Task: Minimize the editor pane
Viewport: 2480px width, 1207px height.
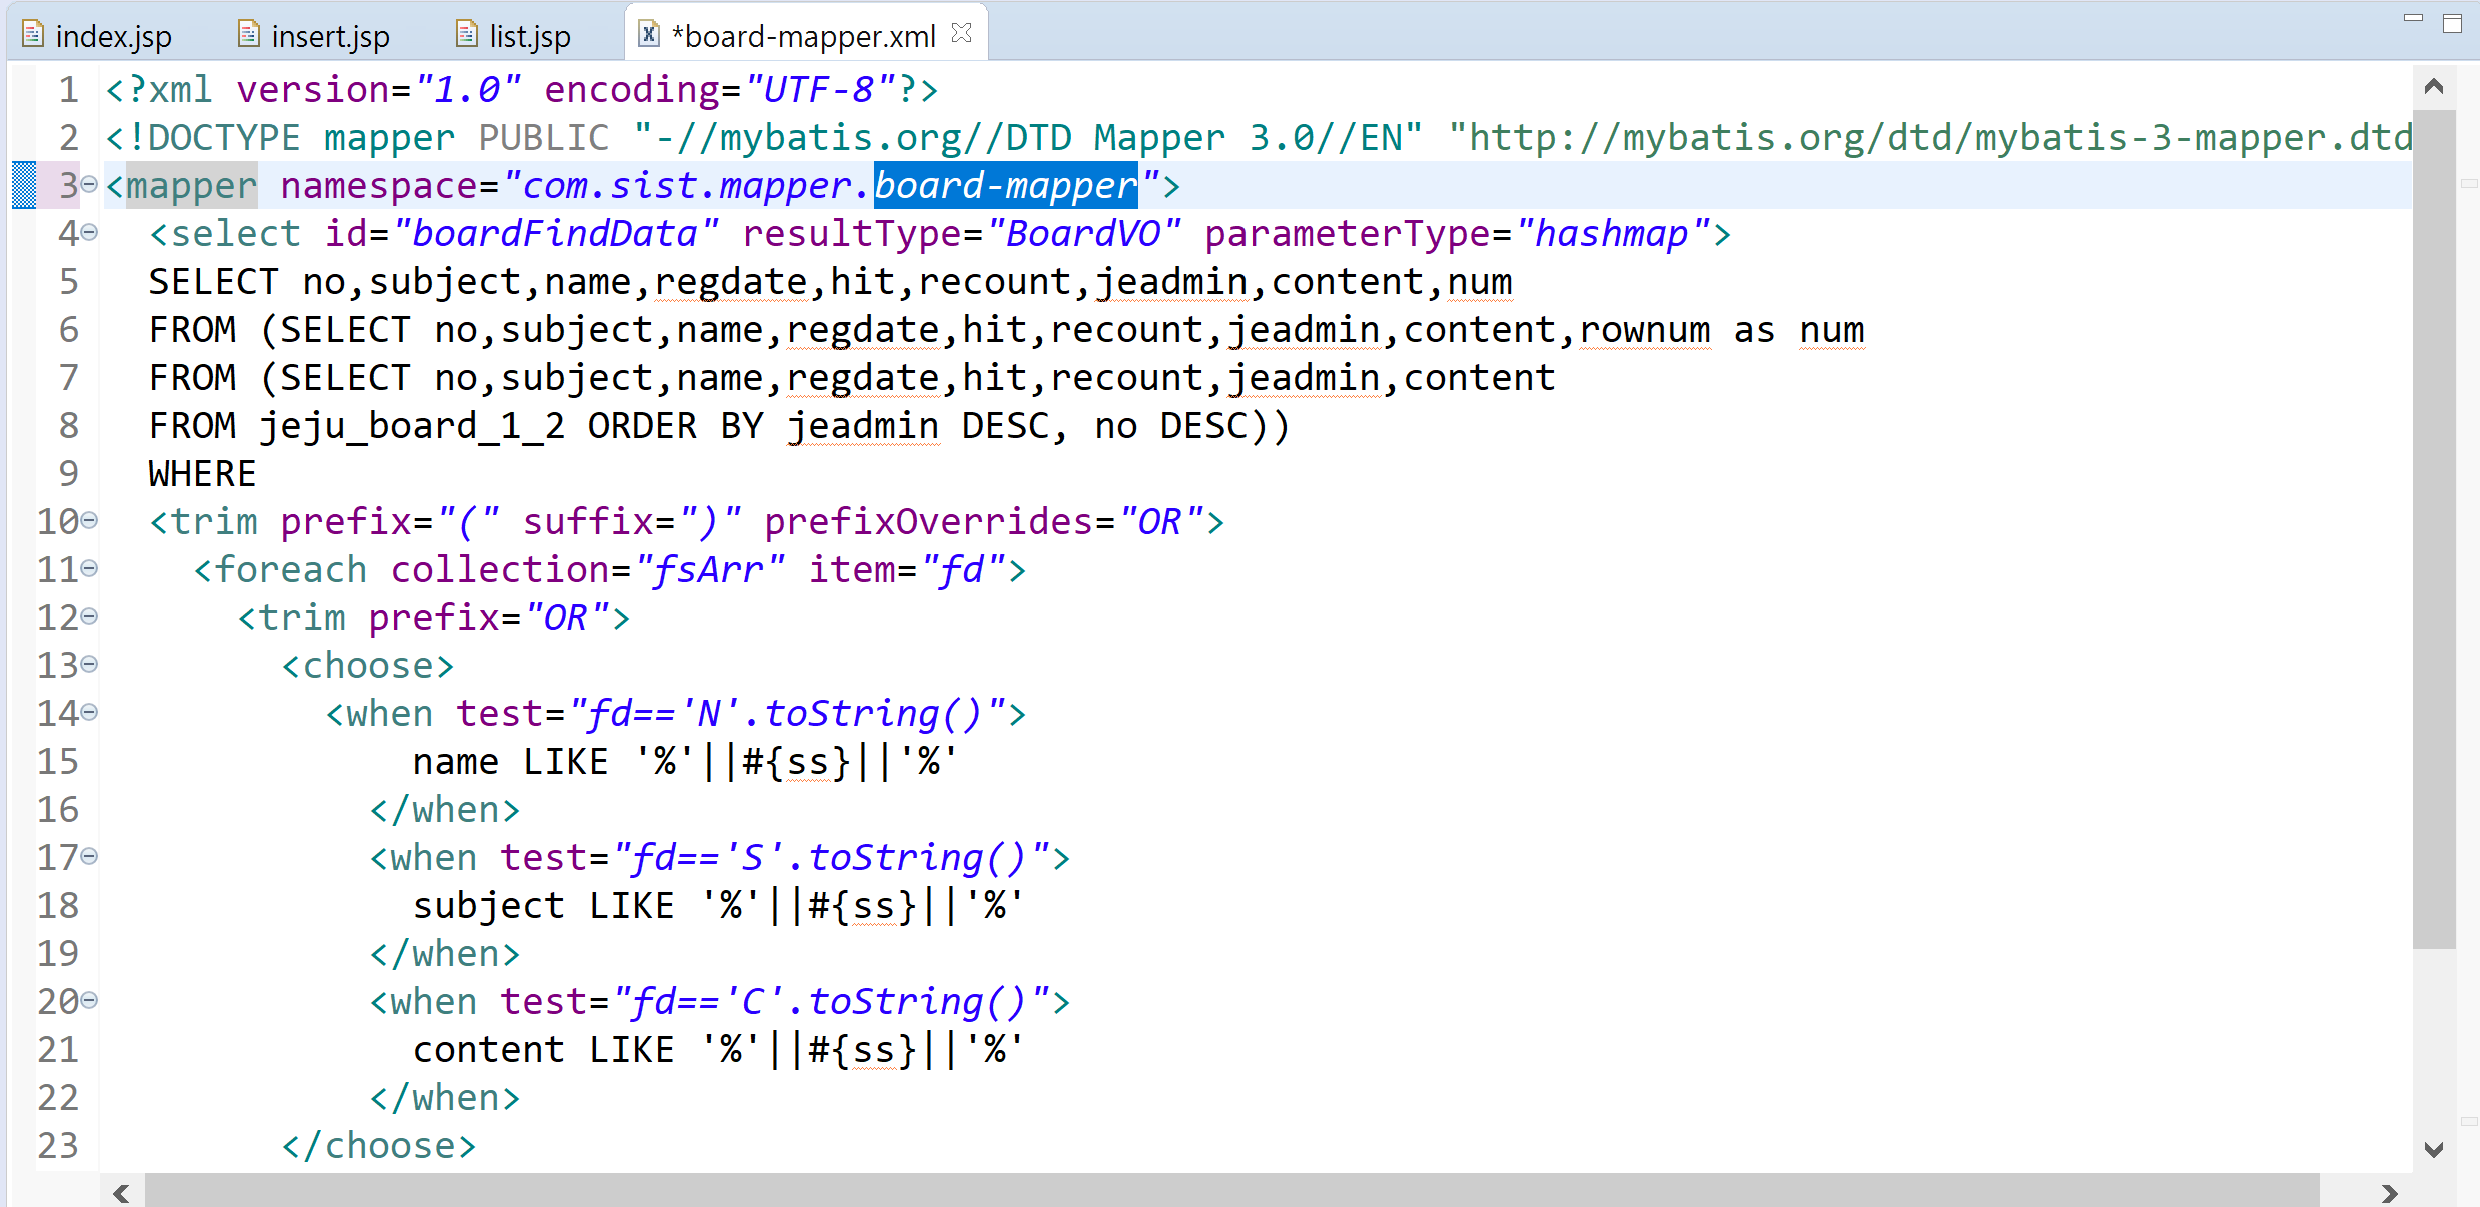Action: (x=2413, y=18)
